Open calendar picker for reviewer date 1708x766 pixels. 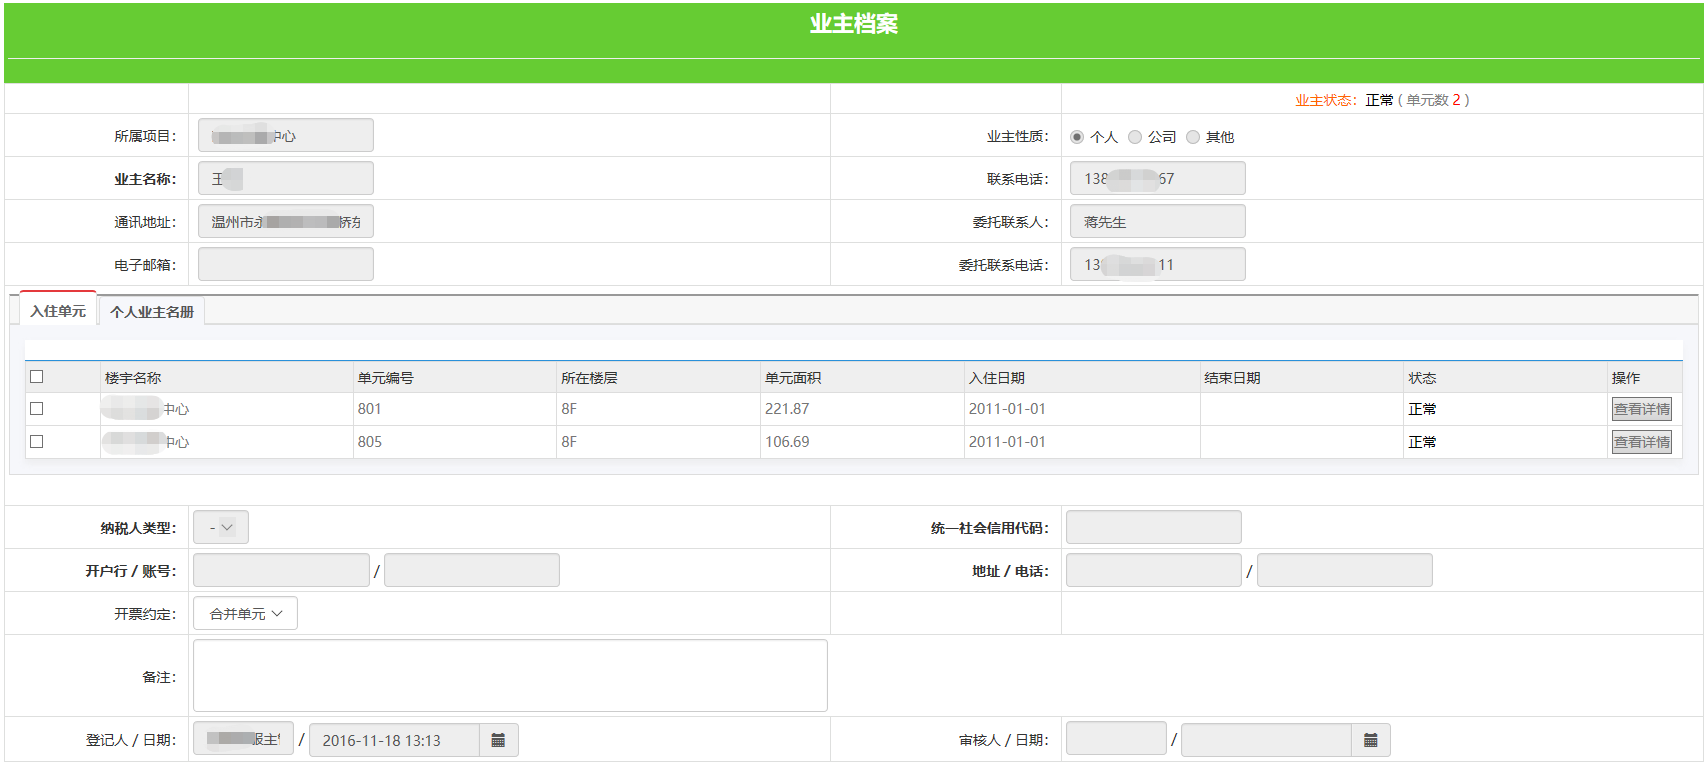[x=1370, y=740]
